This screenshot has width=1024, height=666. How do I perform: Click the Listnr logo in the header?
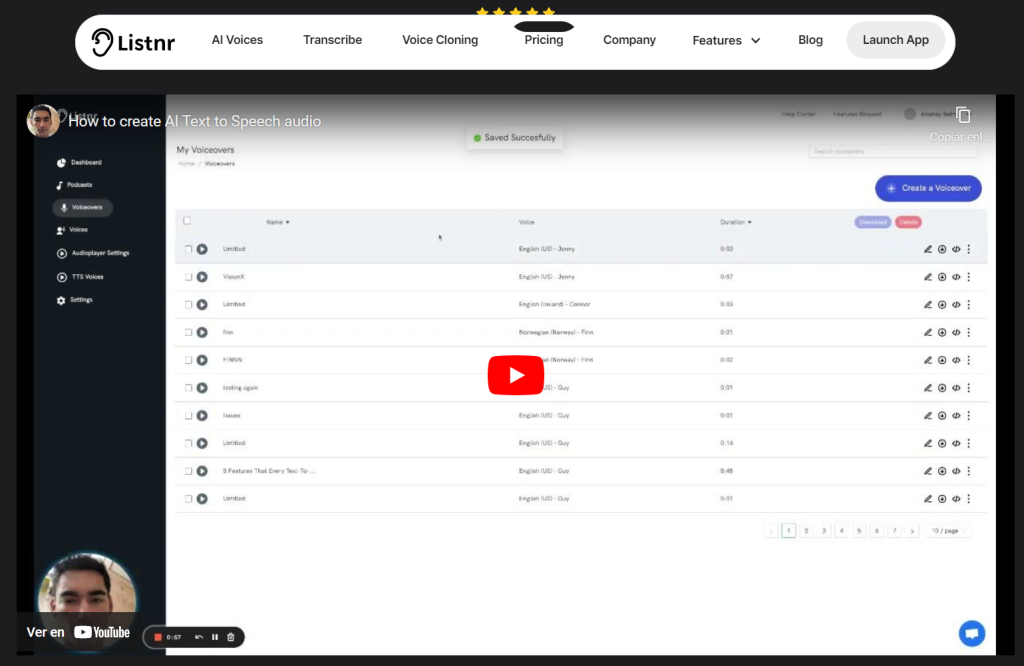pos(133,42)
